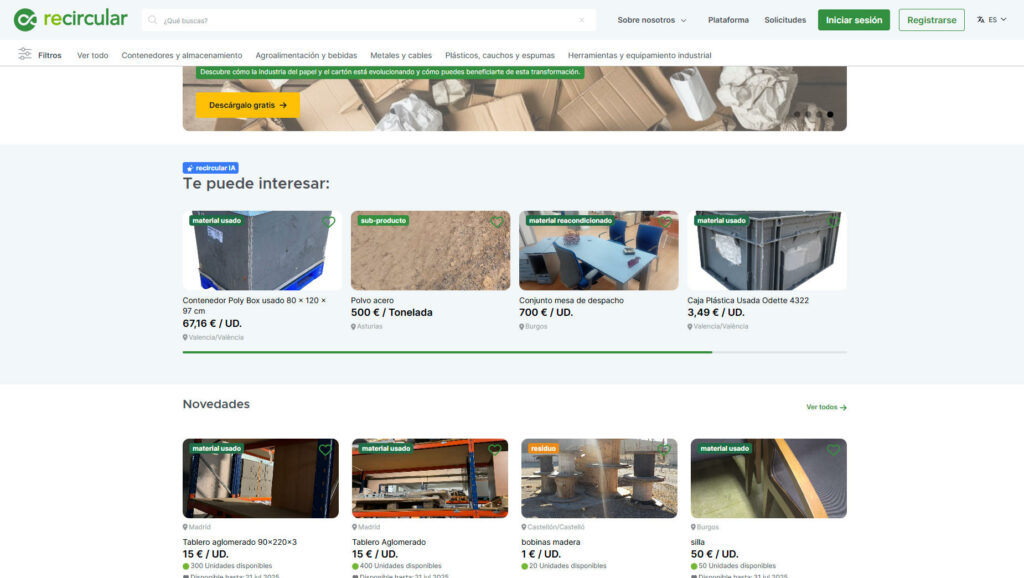Viewport: 1024px width, 578px height.
Task: Open Solicitudes page
Action: coord(785,20)
